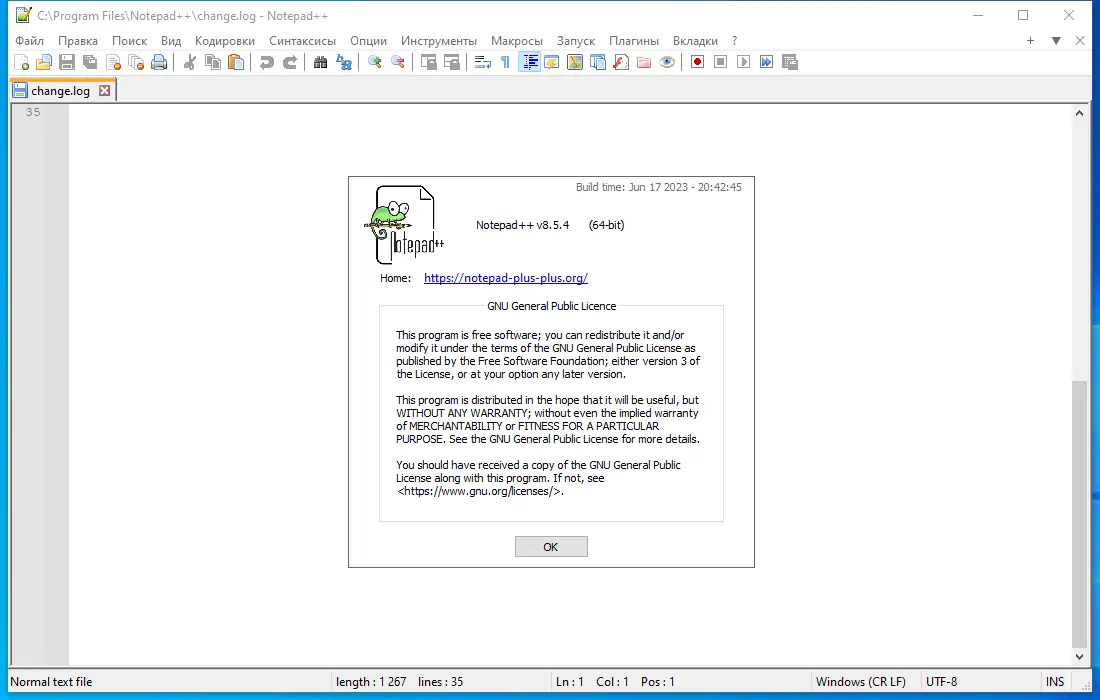
Task: Click the Undo arrow icon
Action: click(267, 62)
